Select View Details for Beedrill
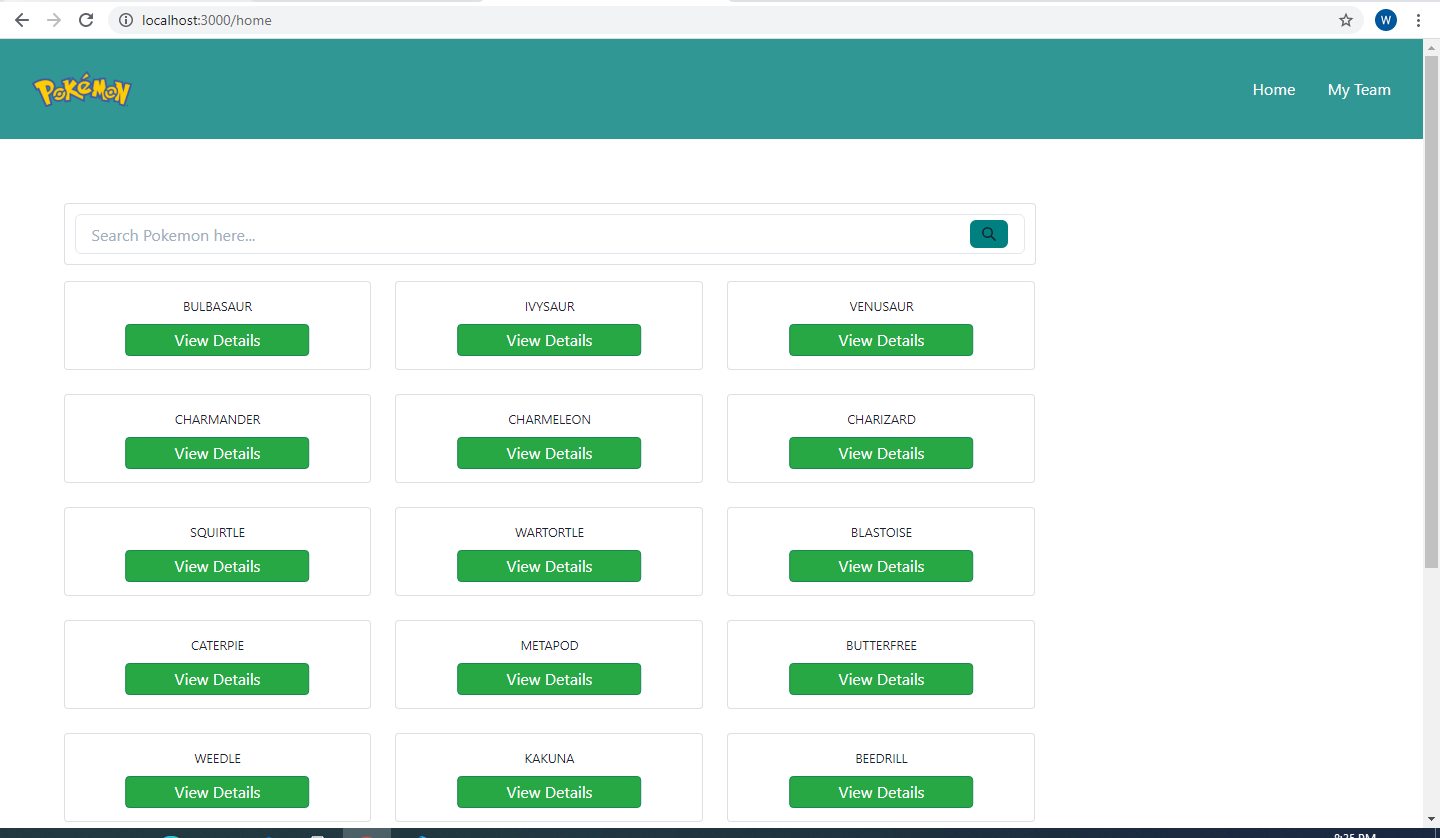 click(x=881, y=792)
